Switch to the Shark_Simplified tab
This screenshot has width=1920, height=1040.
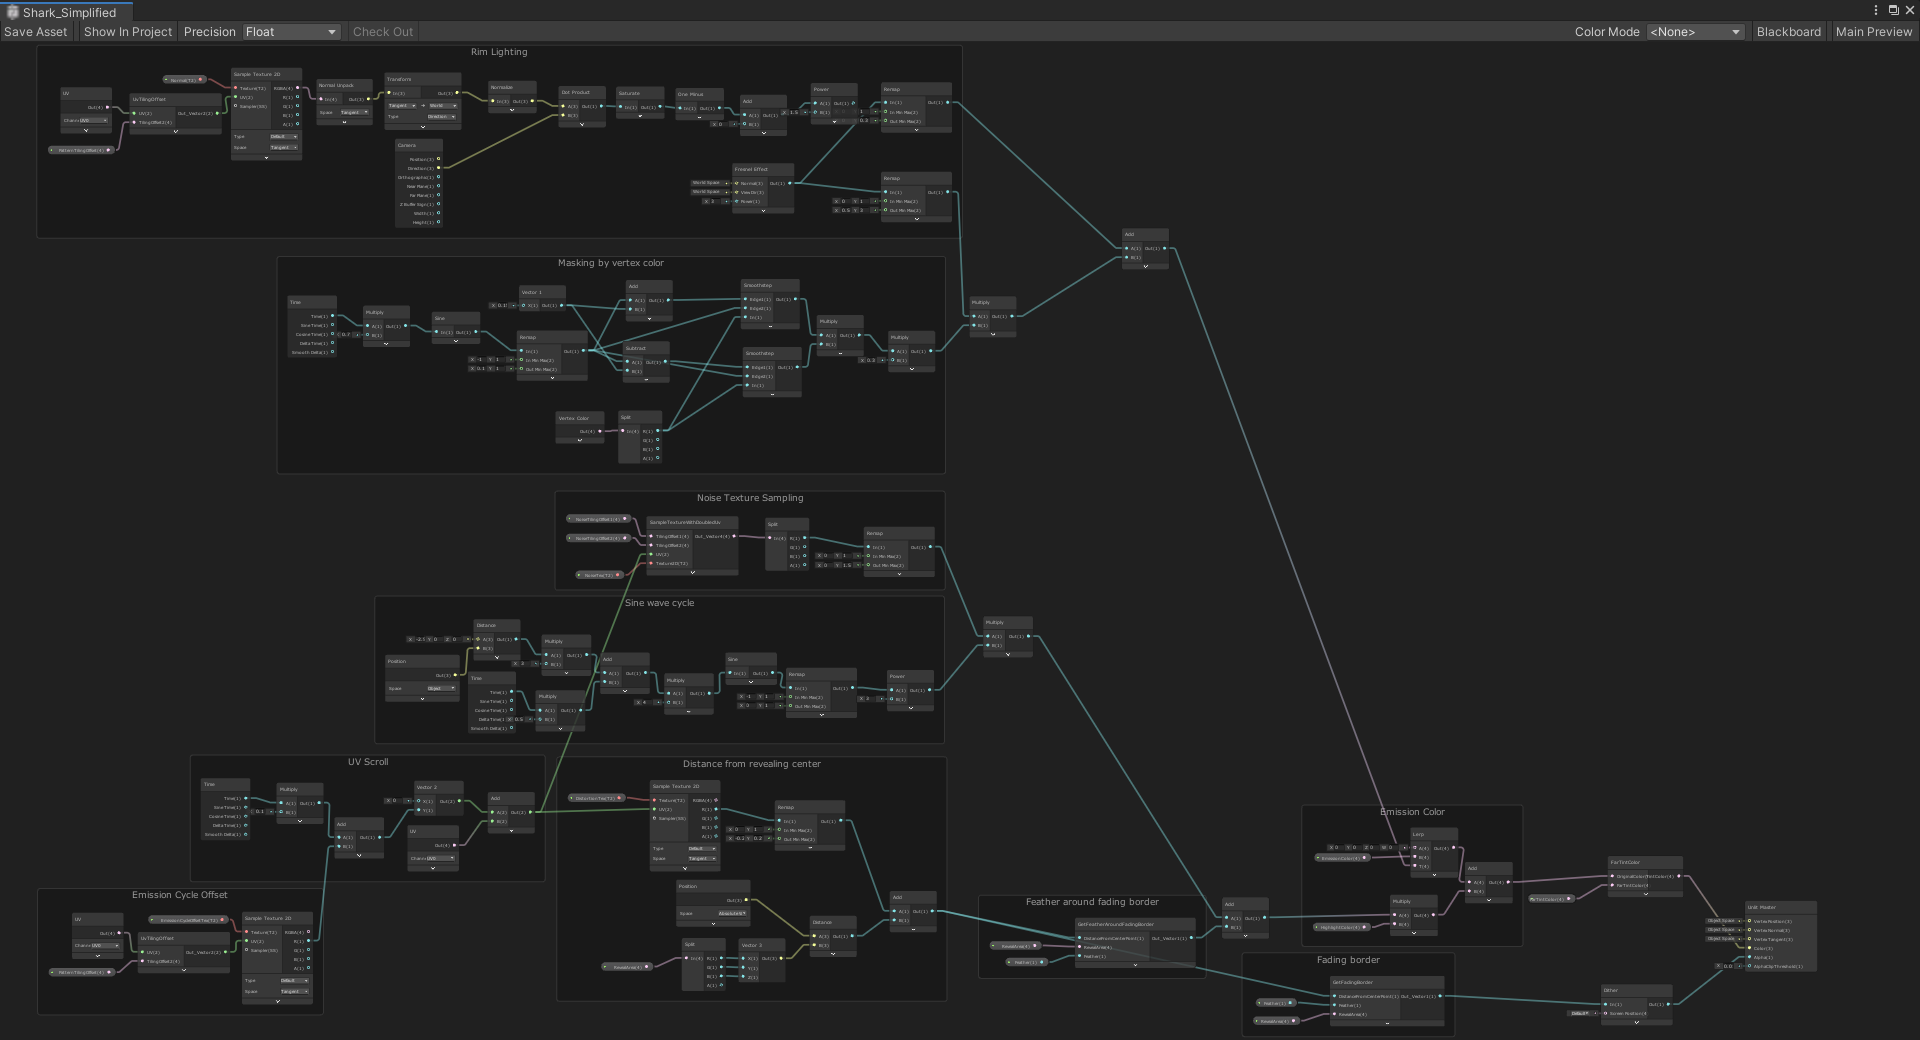(x=66, y=12)
